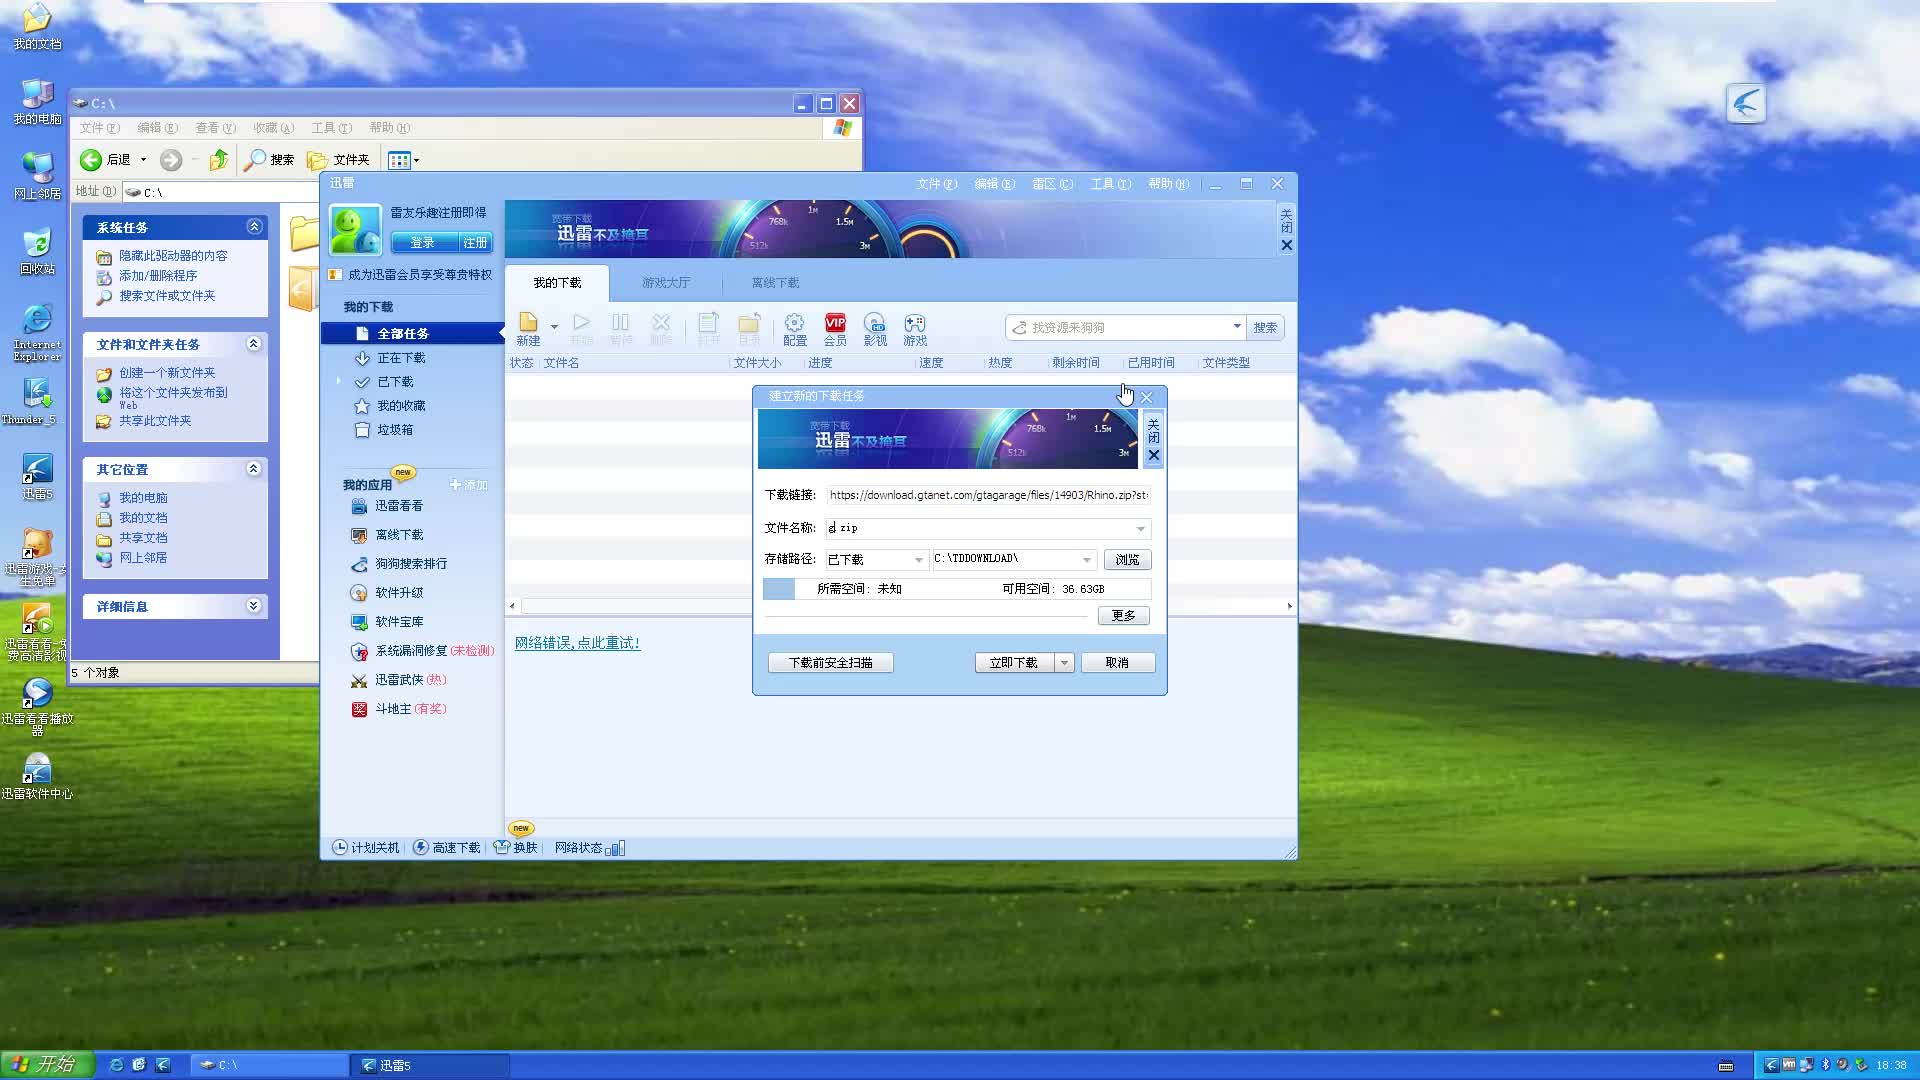Open Thunder's 工具(T) menu
1920x1080 pixels.
tap(1111, 184)
